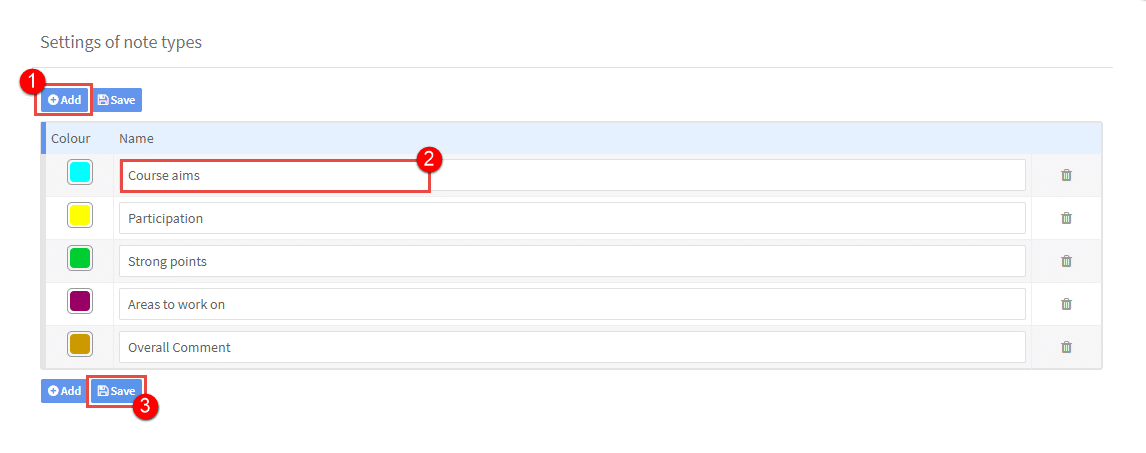Edit the Areas to work on field
This screenshot has height=453, width=1146.
pos(572,304)
